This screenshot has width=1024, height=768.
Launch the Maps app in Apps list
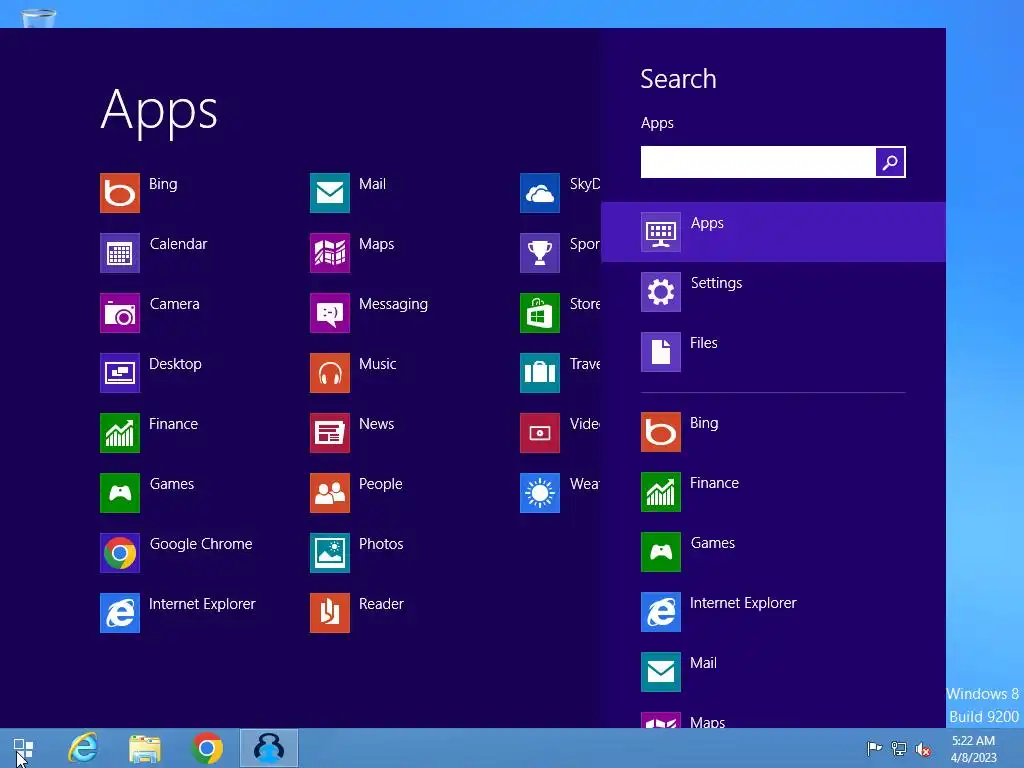pos(330,253)
